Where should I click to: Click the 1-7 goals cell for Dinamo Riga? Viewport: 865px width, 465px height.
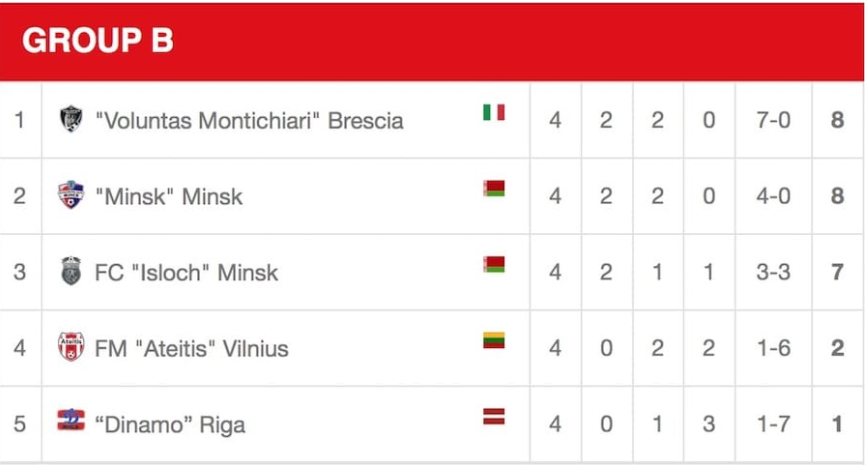[x=773, y=424]
